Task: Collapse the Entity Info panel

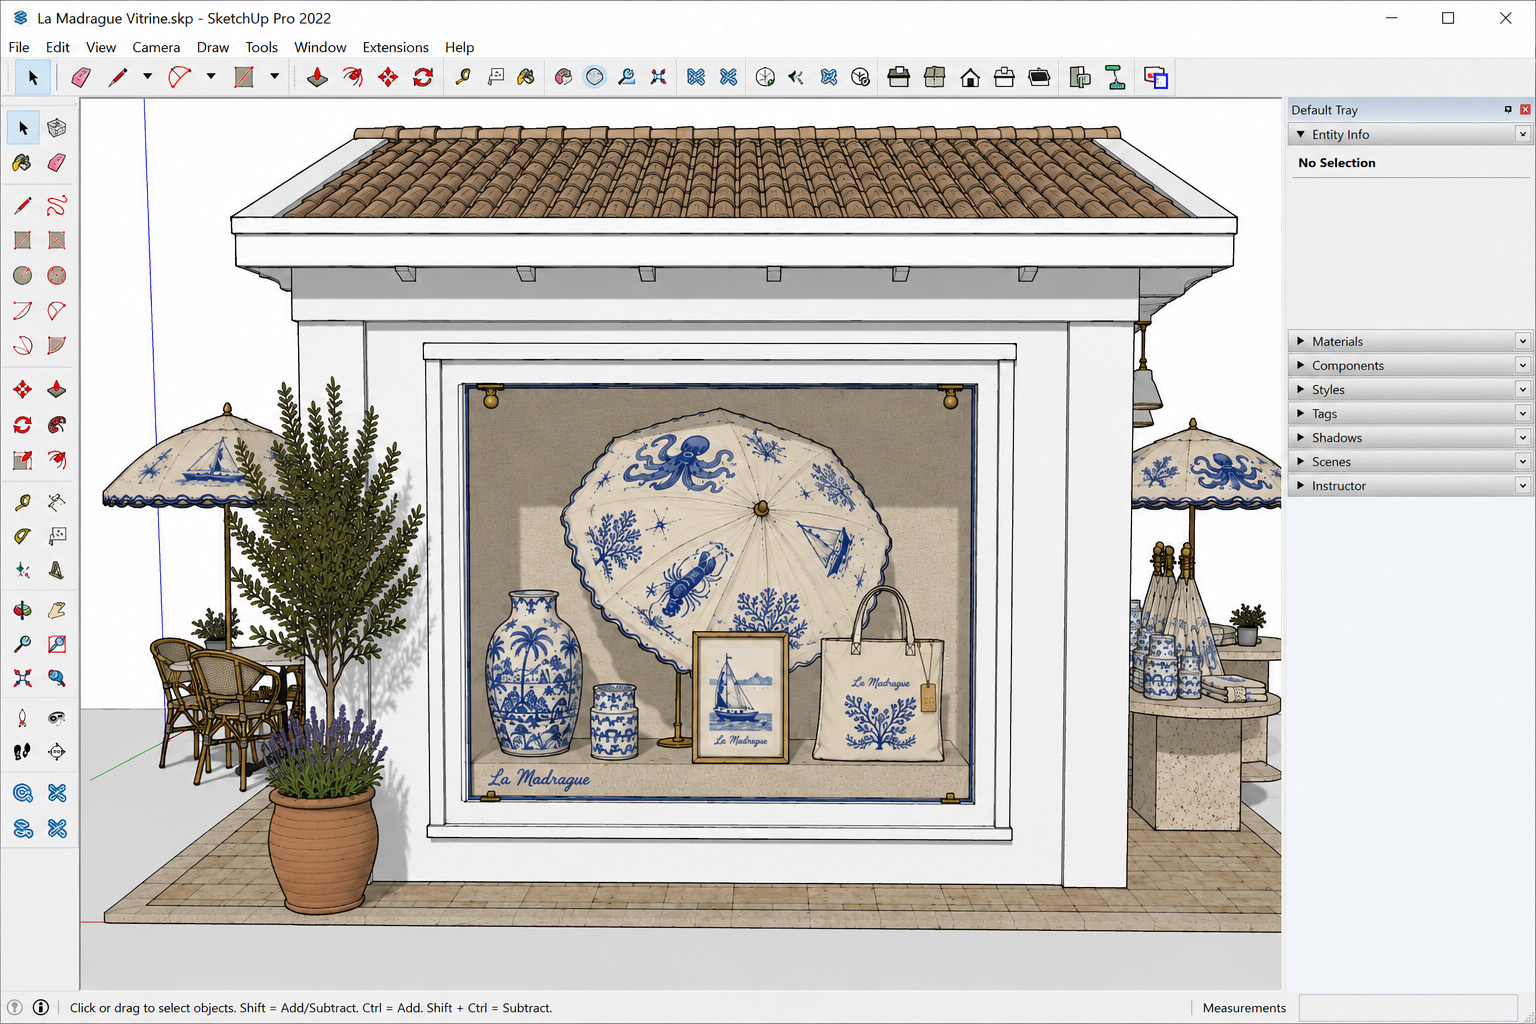Action: point(1410,134)
